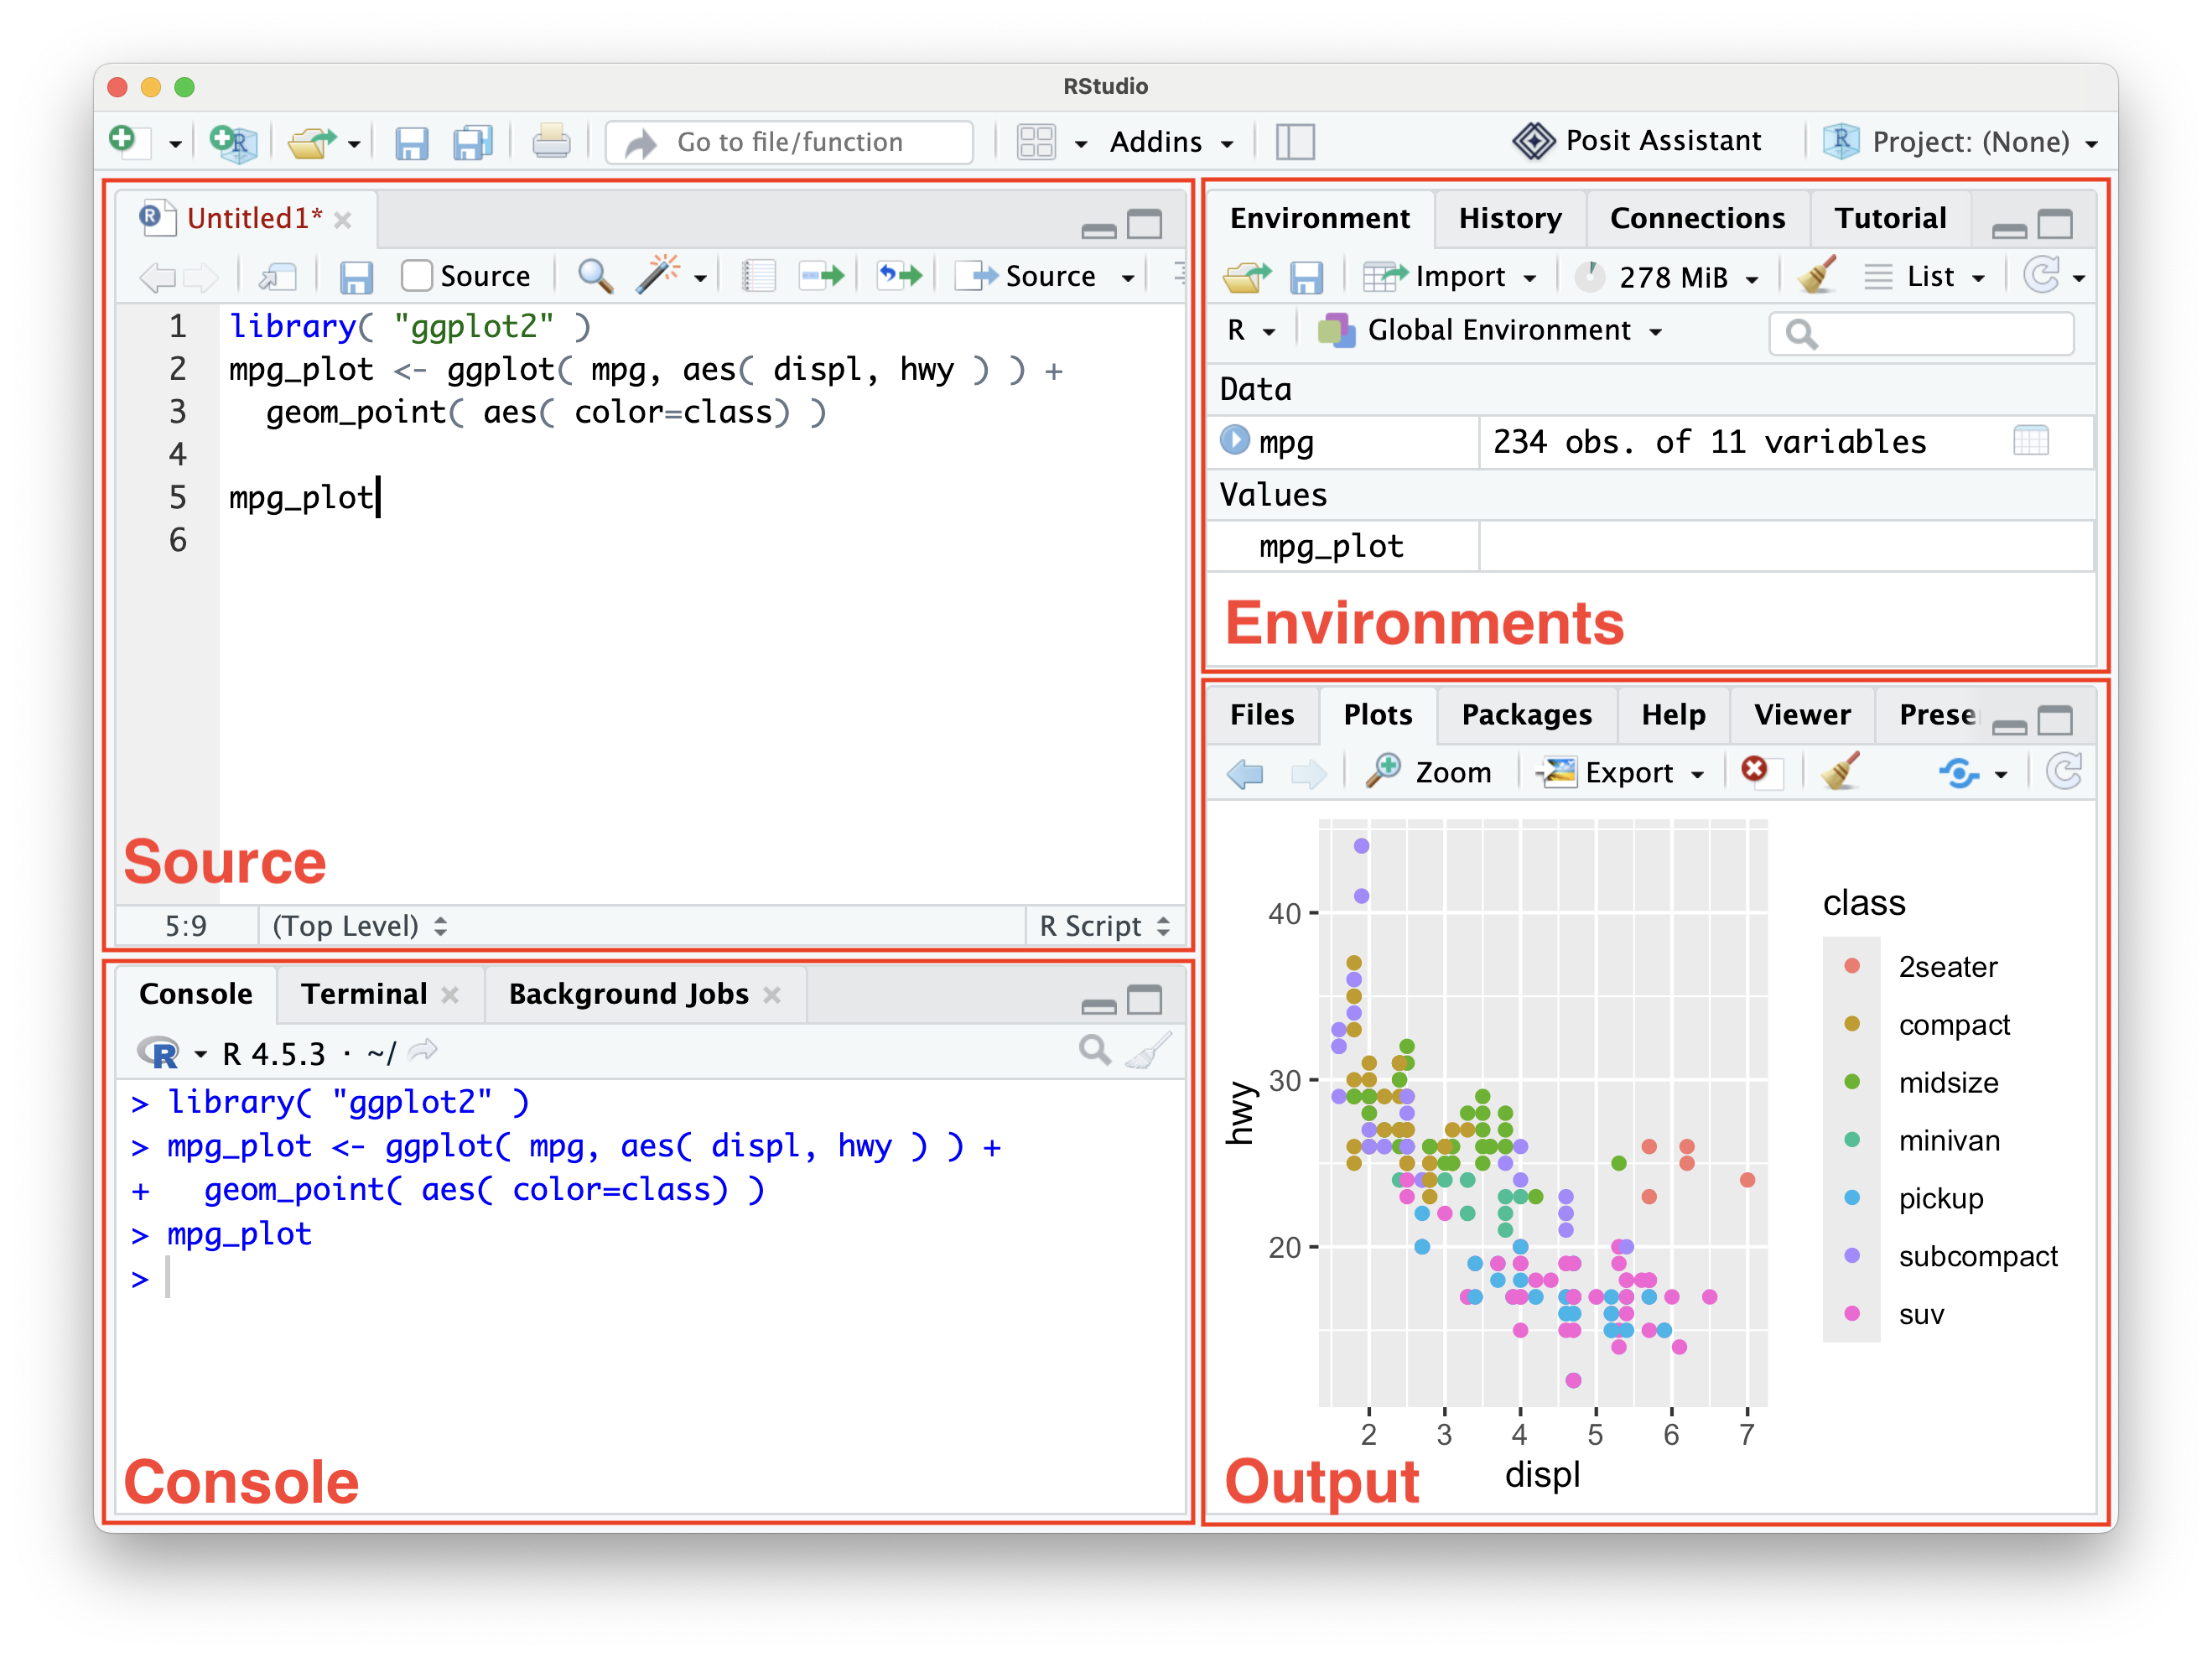Open find/replace magnifier in editor
This screenshot has width=2212, height=1657.
[x=596, y=275]
